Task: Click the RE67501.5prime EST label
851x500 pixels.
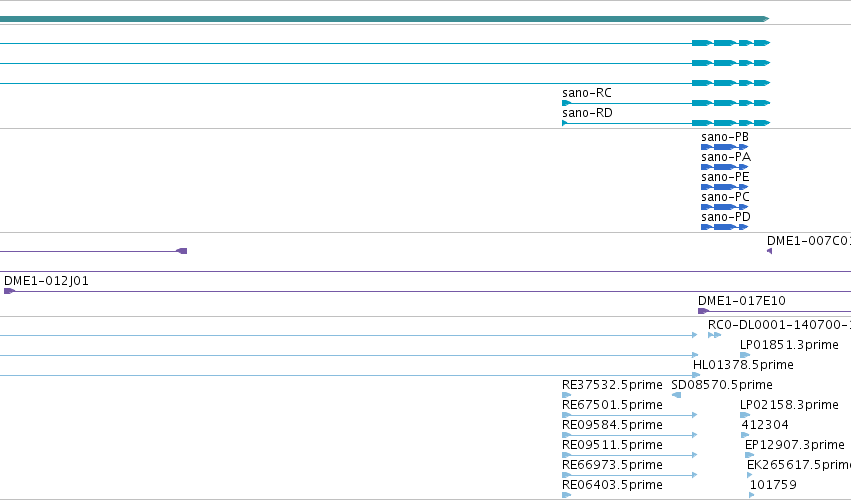Action: tap(612, 405)
